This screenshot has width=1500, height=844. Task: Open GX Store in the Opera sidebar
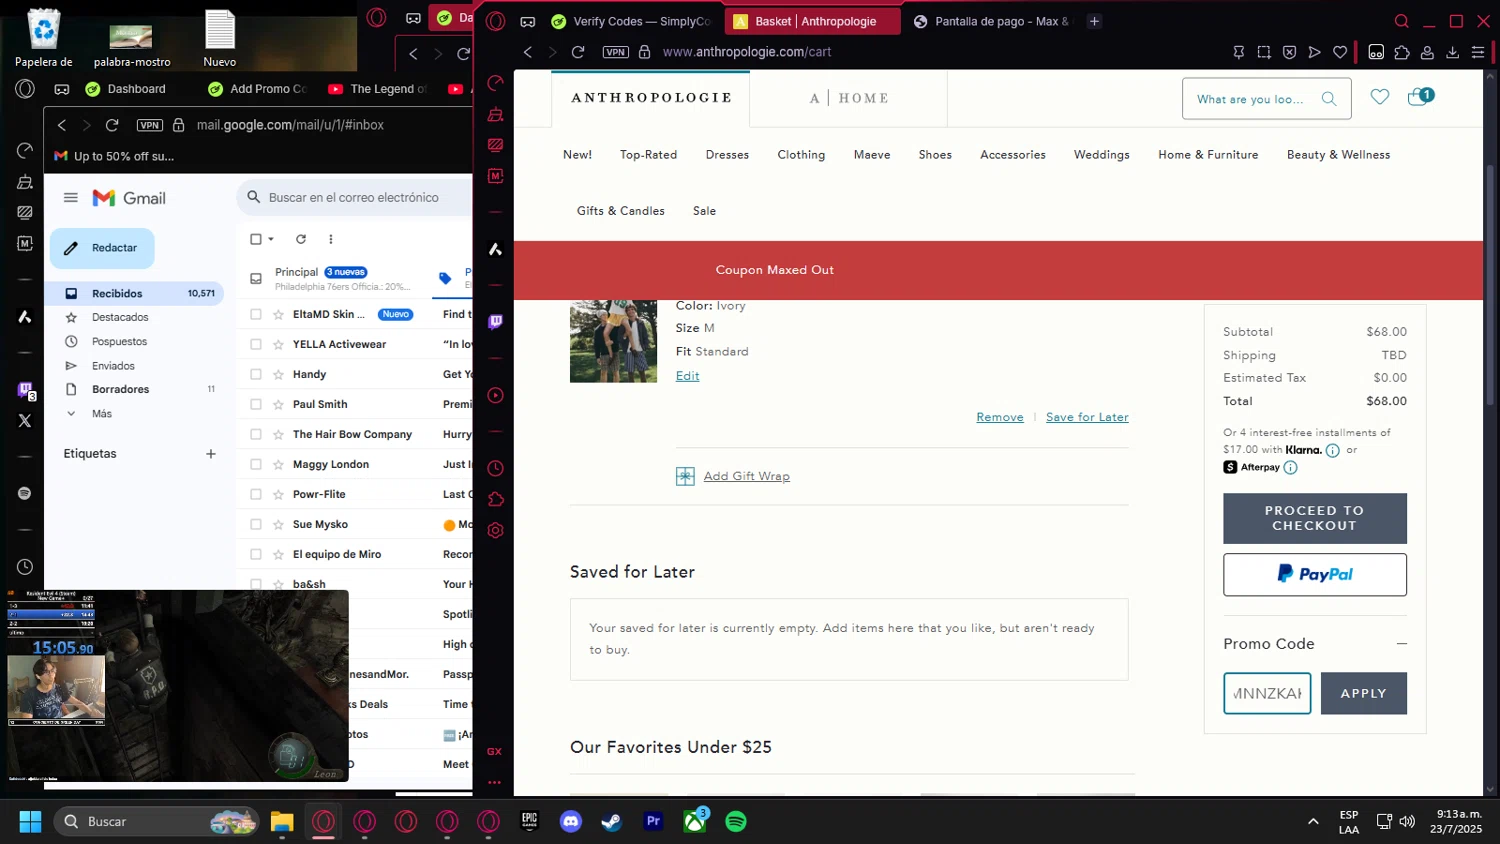494,751
